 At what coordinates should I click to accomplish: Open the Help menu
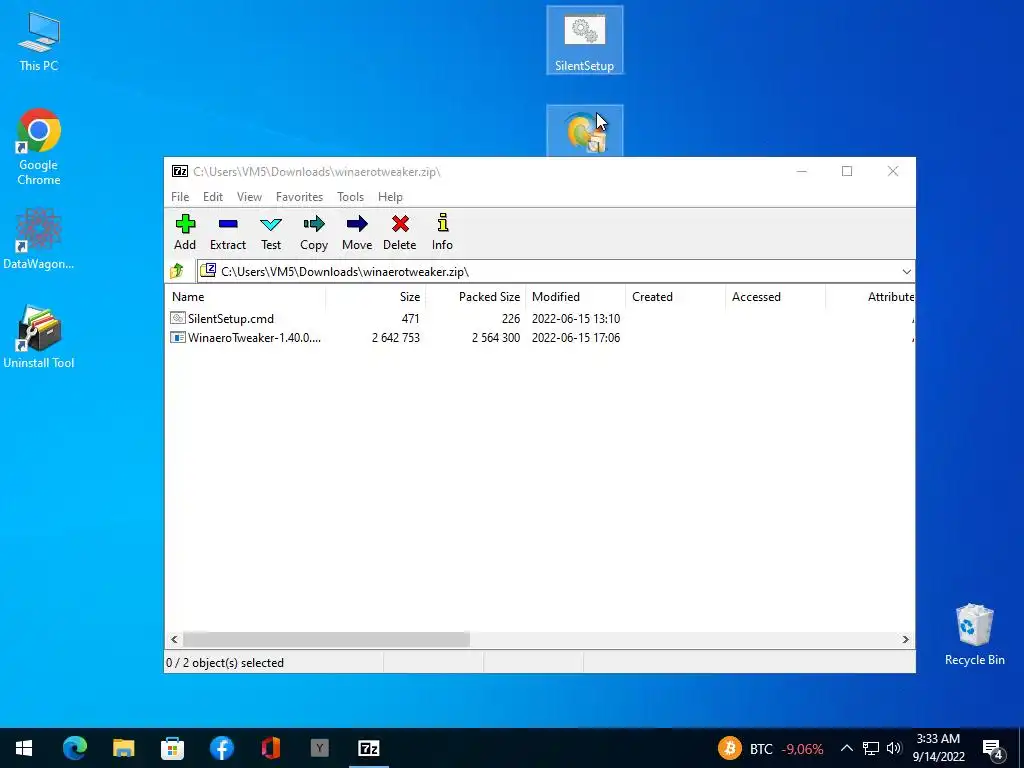[x=391, y=197]
